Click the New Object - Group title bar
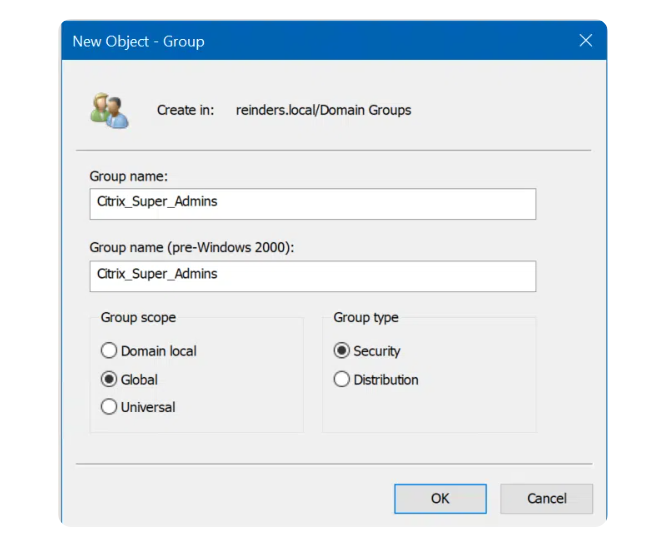 (300, 41)
